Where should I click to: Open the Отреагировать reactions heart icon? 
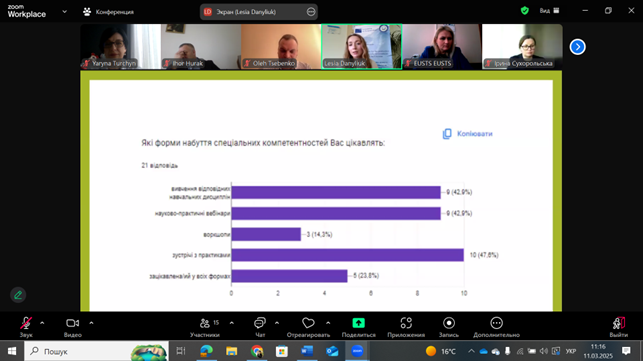click(x=308, y=323)
